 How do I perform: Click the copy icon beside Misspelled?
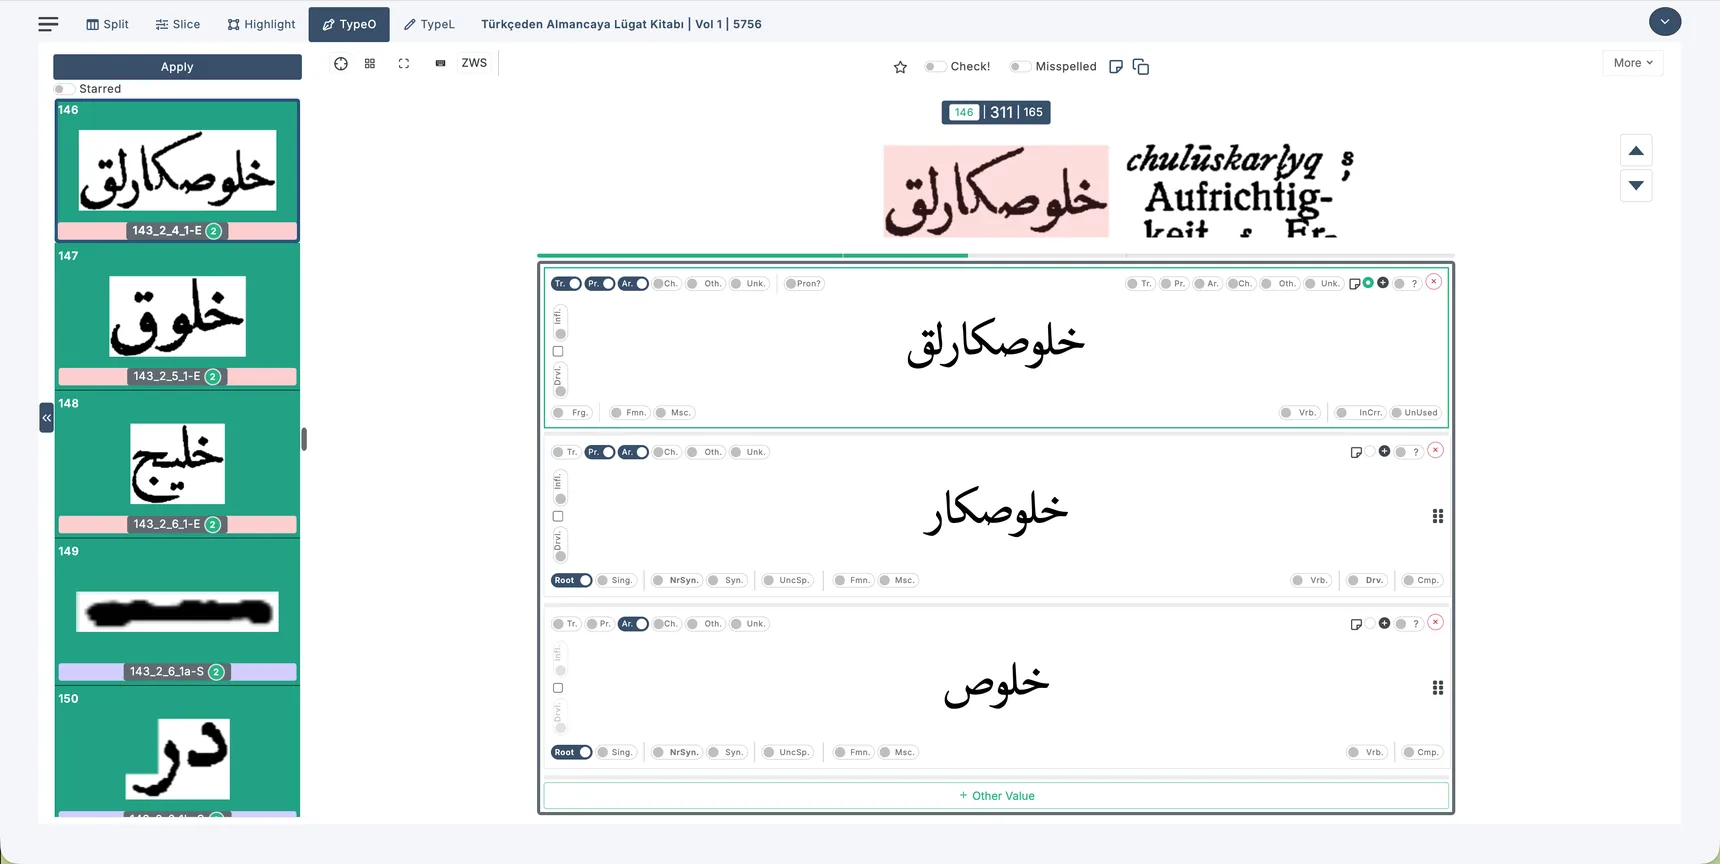click(1141, 67)
